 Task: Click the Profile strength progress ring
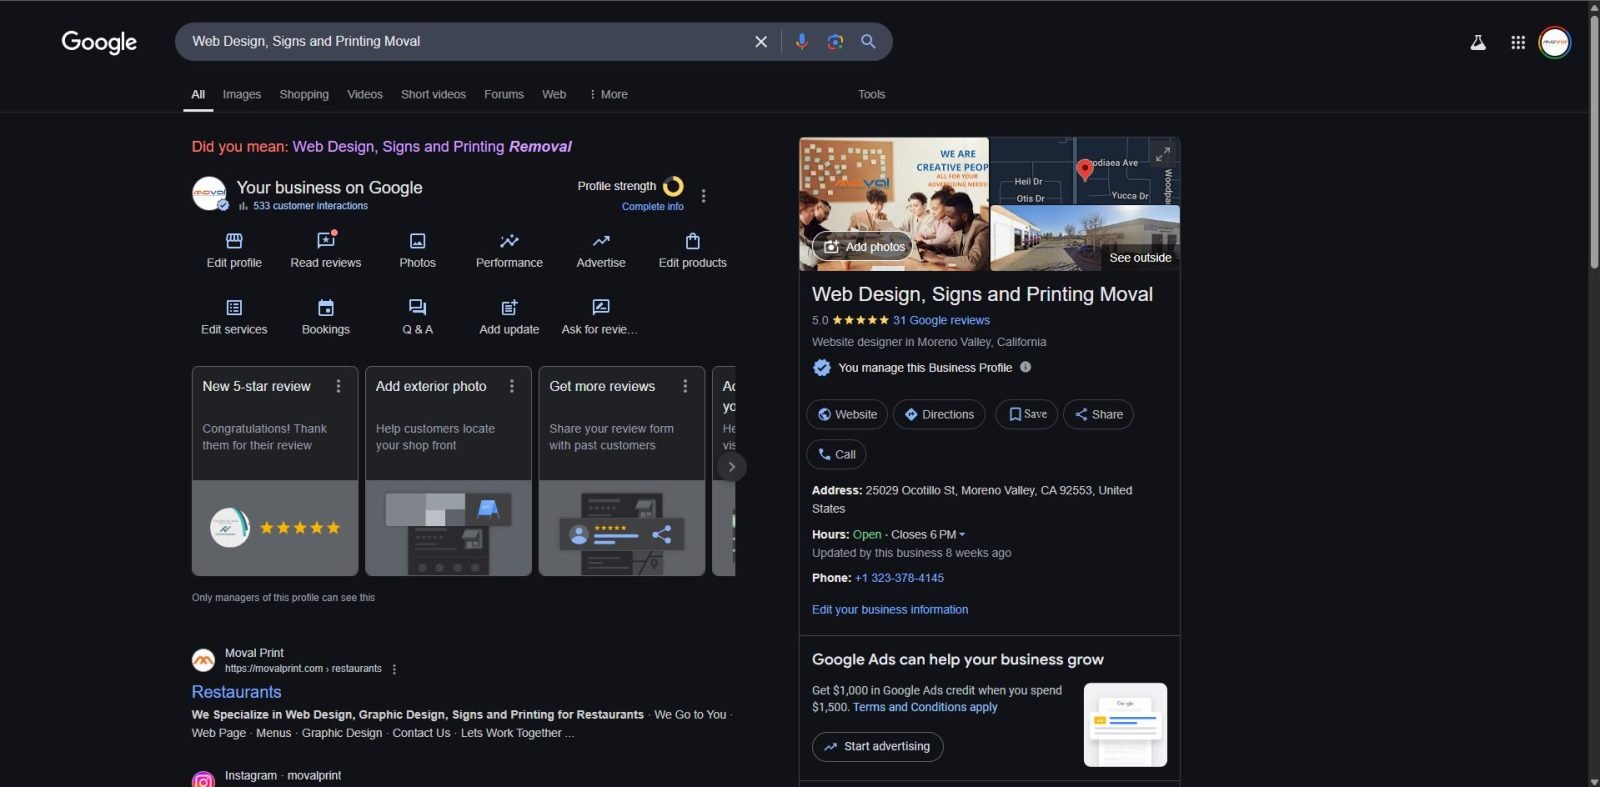pyautogui.click(x=673, y=186)
